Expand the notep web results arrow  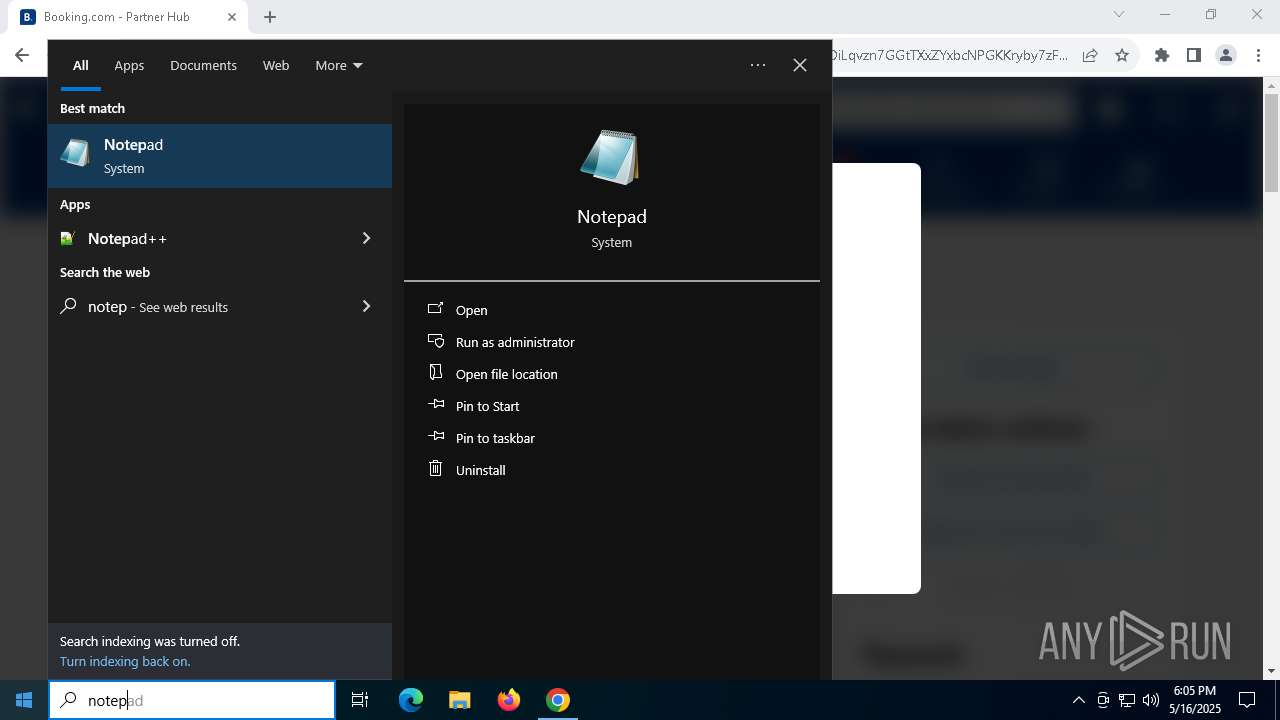coord(366,306)
